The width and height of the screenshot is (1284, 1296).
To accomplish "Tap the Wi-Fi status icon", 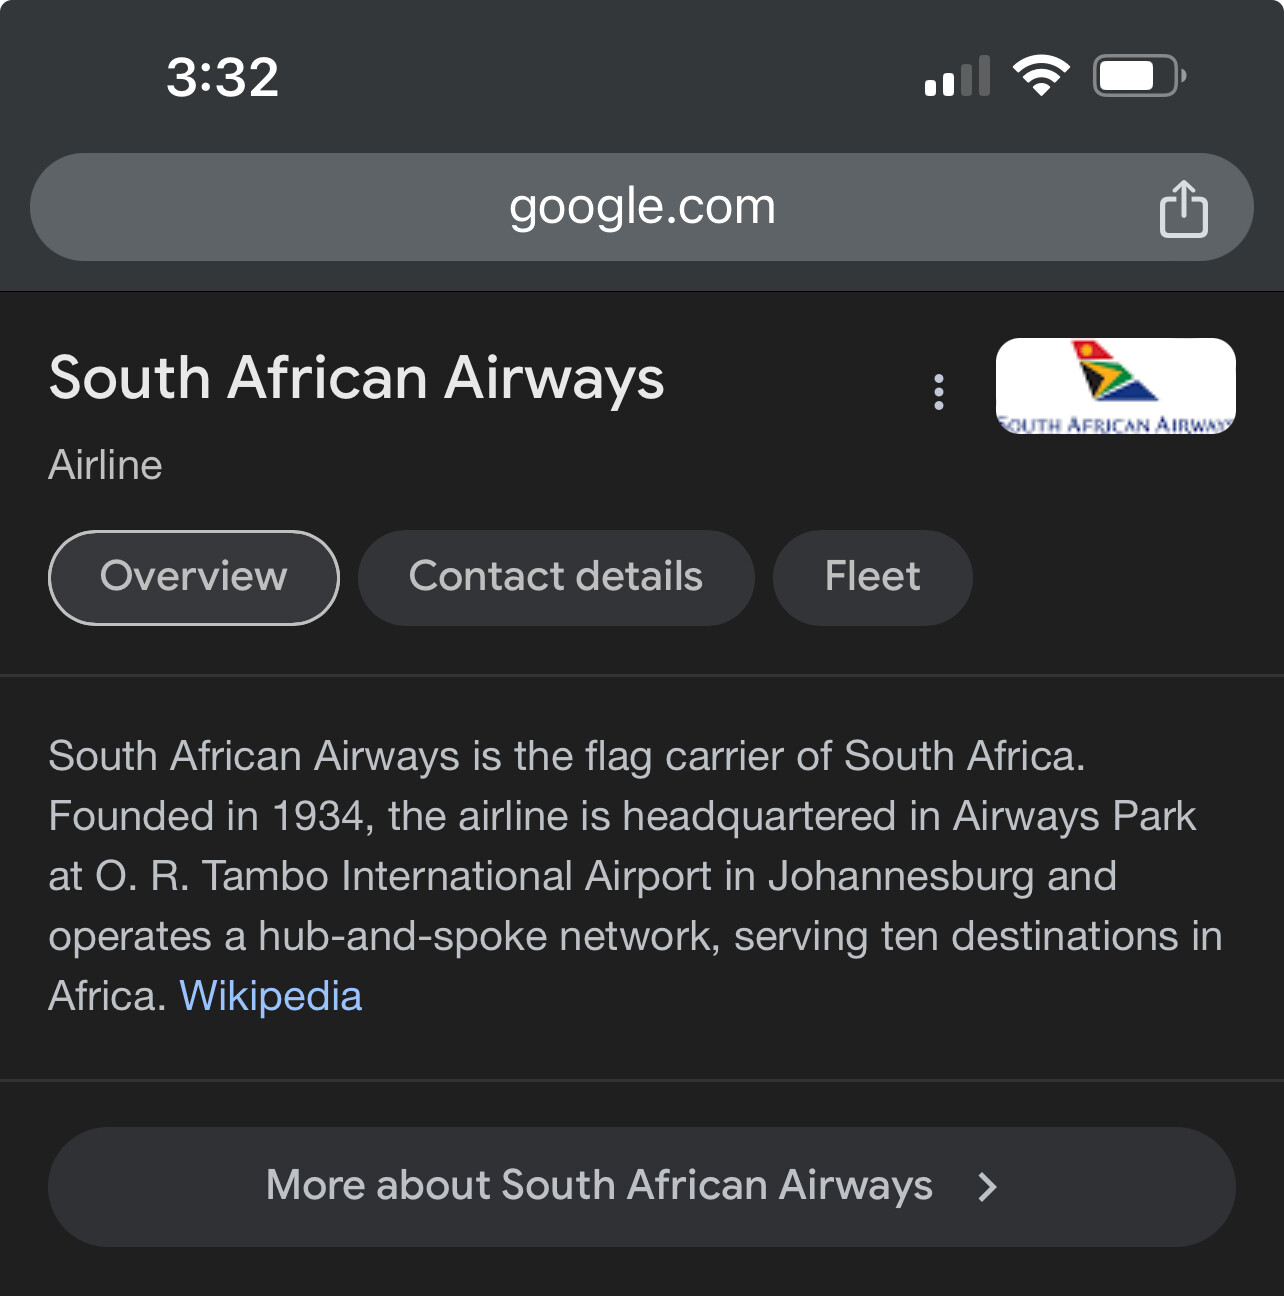I will pyautogui.click(x=1041, y=76).
